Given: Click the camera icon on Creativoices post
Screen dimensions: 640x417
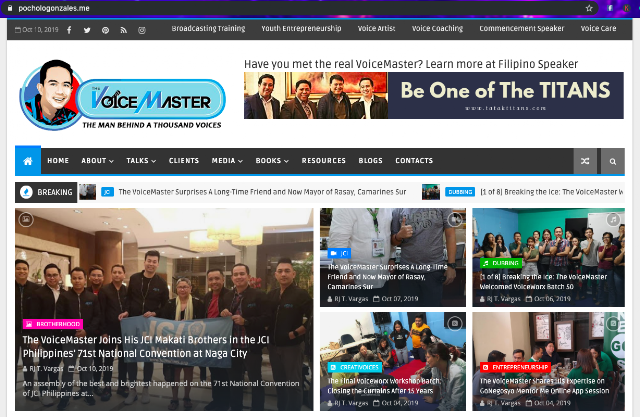Looking at the screenshot, I should 454,324.
